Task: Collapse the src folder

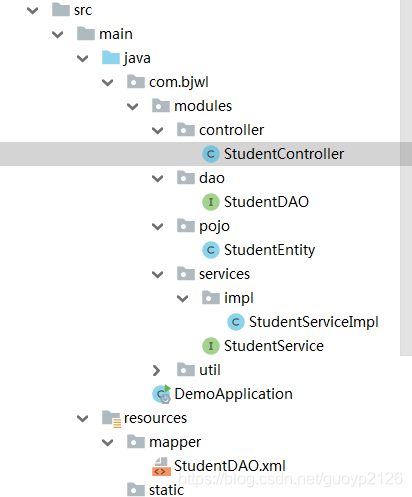Action: (x=32, y=10)
